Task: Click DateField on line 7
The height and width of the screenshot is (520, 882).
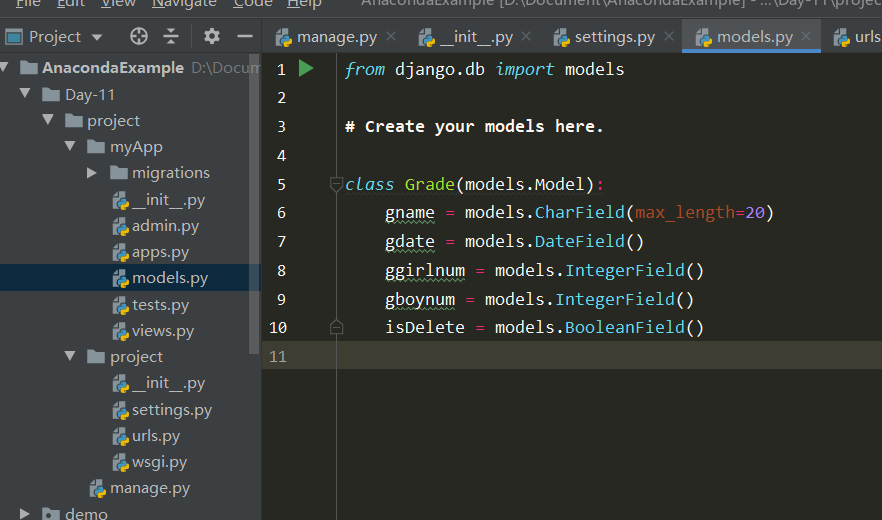Action: (579, 241)
